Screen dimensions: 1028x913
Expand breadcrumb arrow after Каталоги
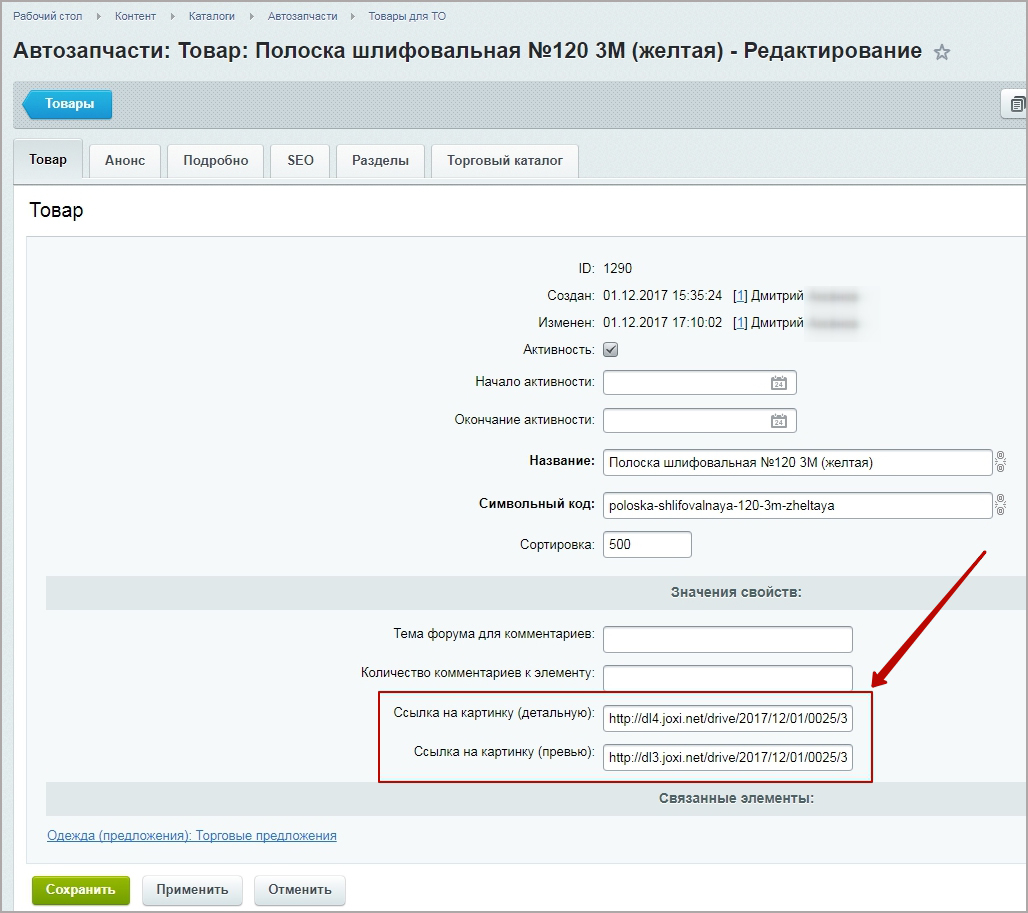(251, 17)
